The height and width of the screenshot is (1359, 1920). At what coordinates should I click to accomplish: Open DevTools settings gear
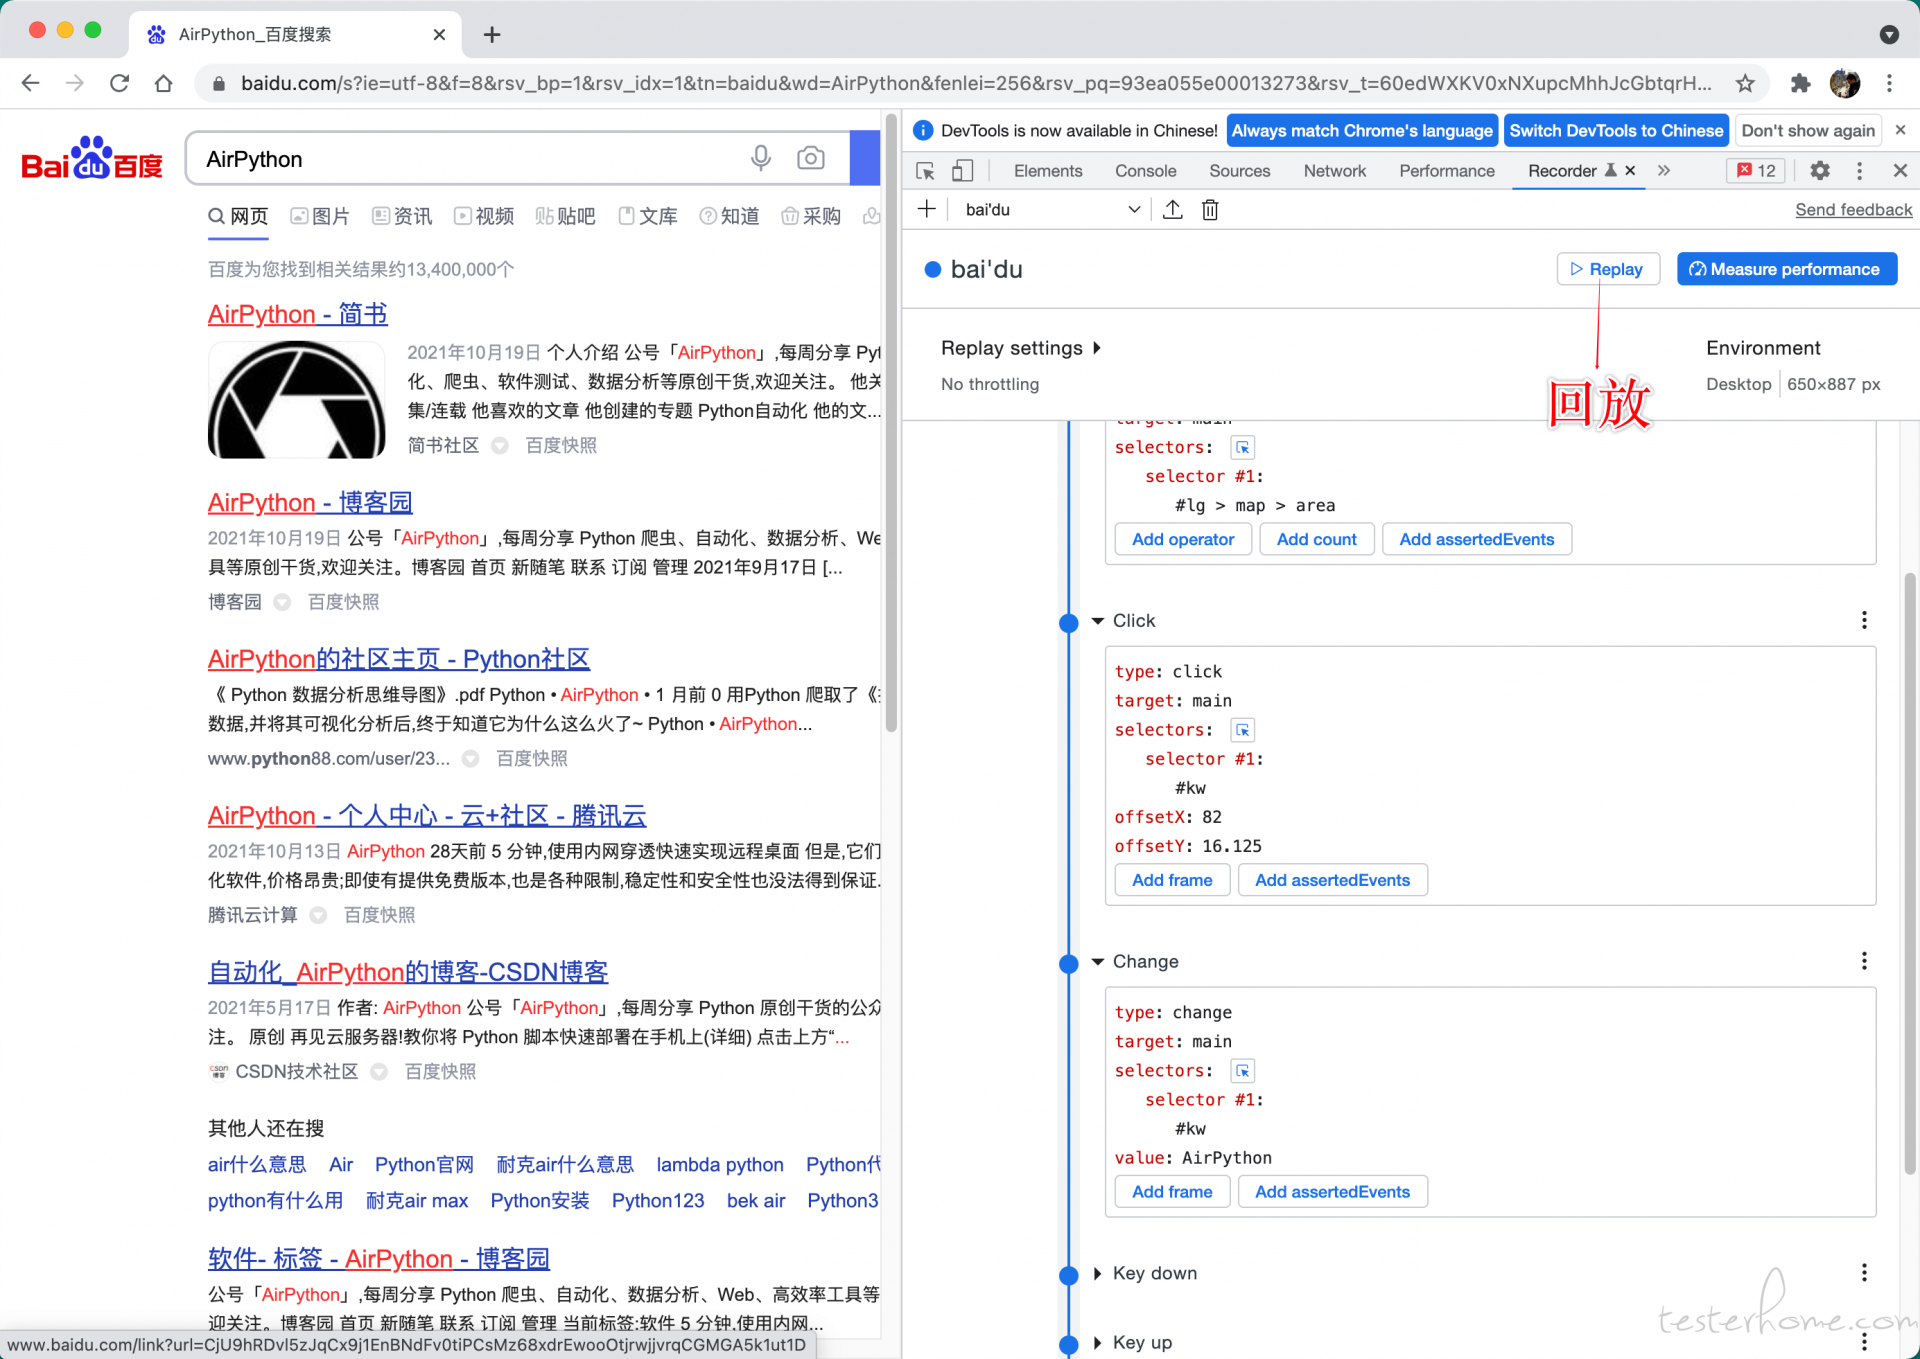(x=1820, y=171)
